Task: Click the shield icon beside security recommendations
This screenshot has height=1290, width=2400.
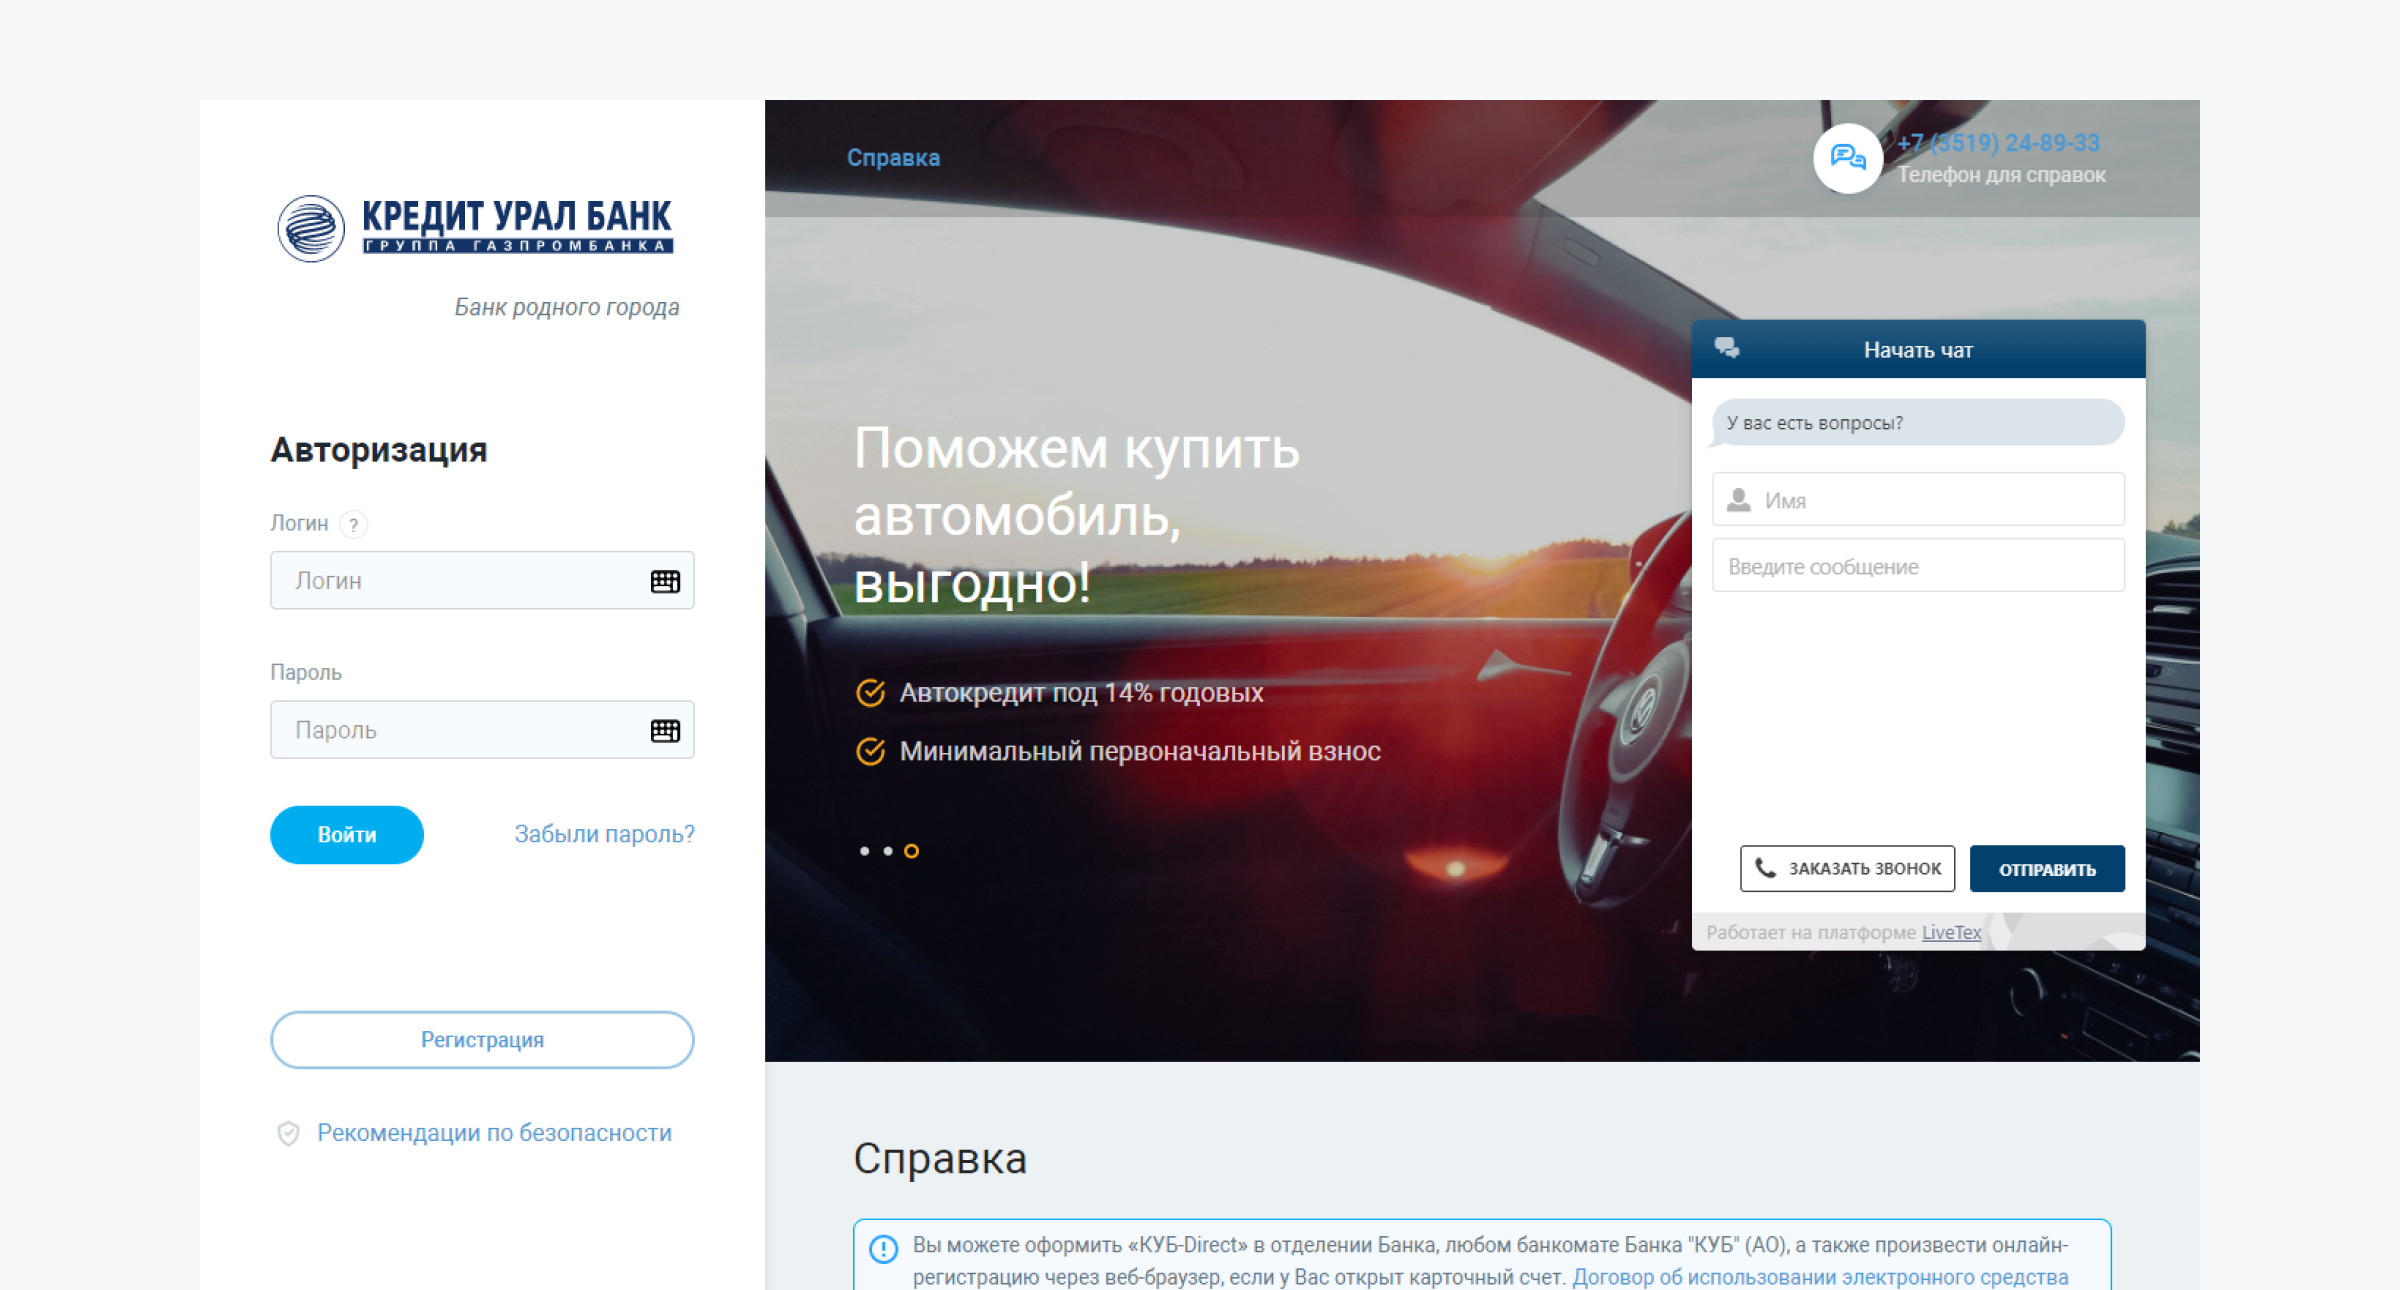Action: pos(288,1133)
